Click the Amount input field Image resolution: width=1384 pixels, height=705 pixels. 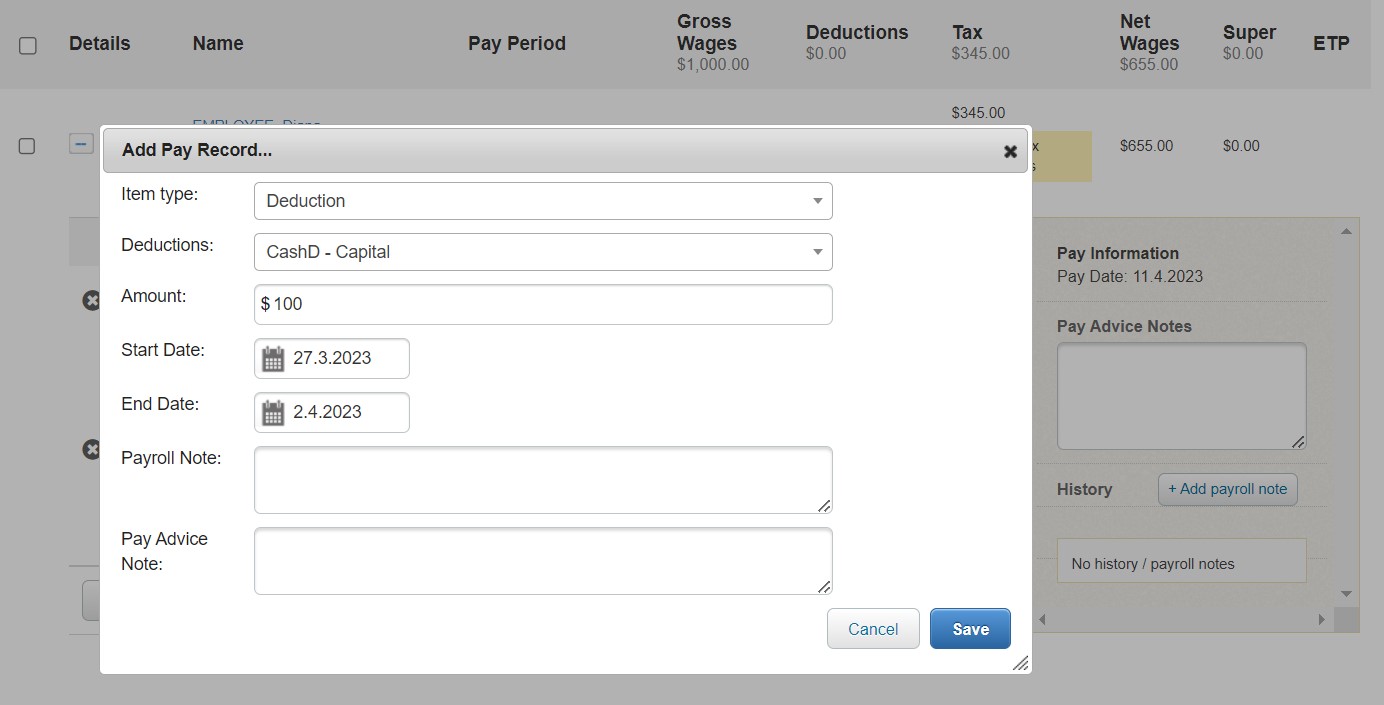(x=543, y=304)
